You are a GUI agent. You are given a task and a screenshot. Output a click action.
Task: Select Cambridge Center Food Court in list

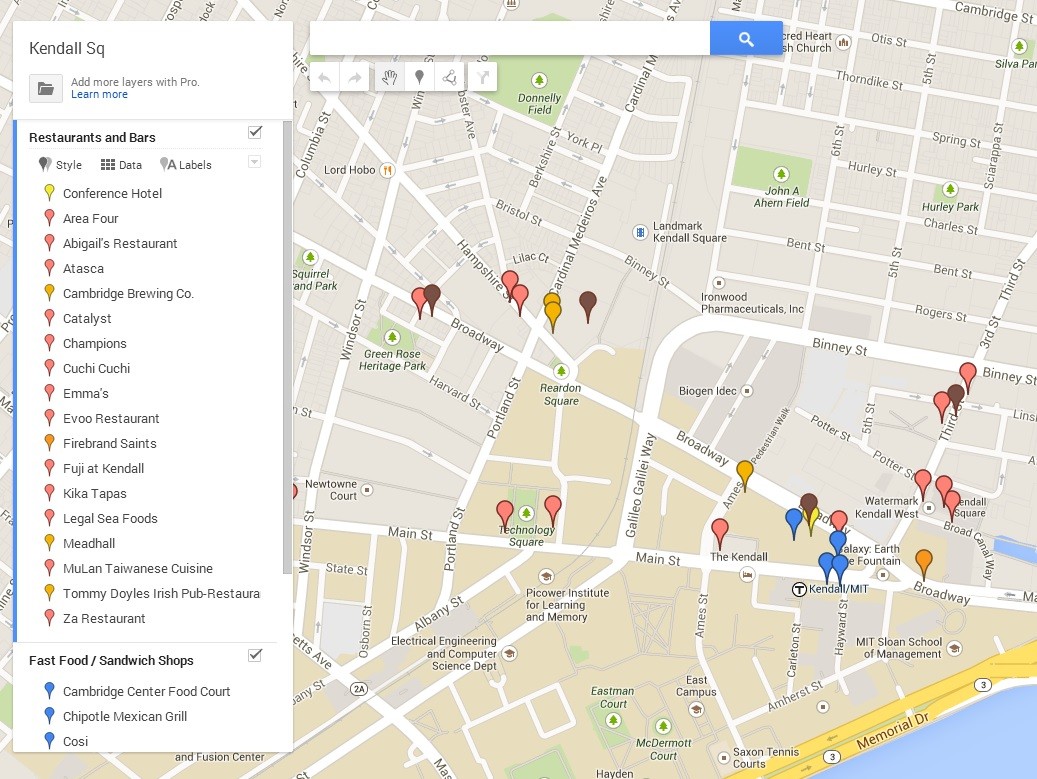click(149, 692)
